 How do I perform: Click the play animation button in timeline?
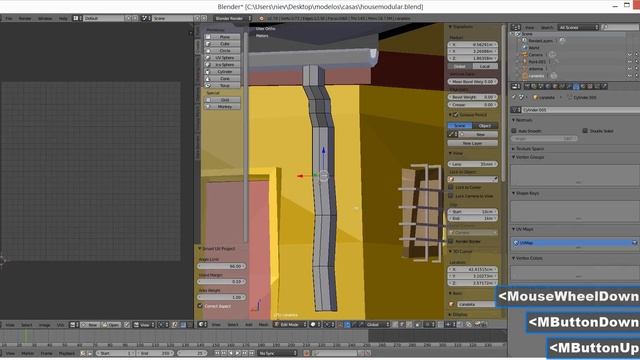[238, 353]
